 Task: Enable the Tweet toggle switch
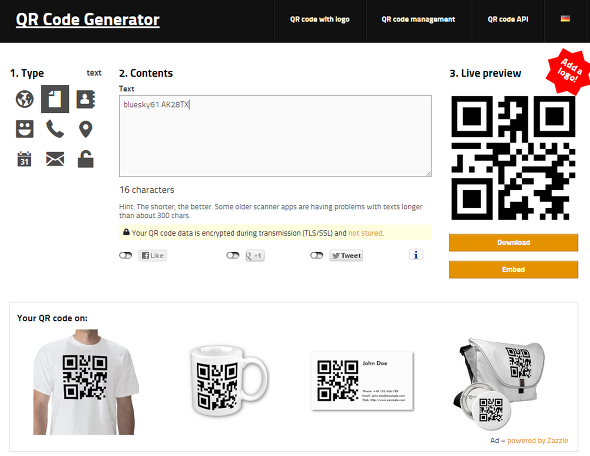click(316, 255)
